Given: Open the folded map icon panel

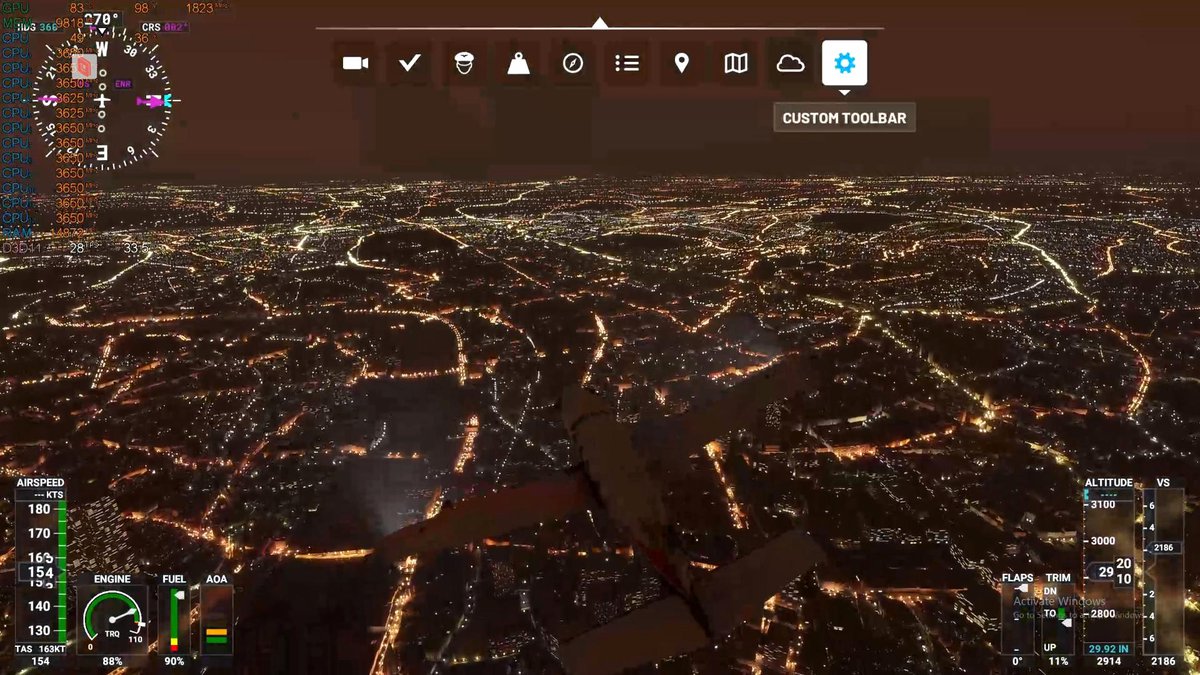Looking at the screenshot, I should (736, 63).
